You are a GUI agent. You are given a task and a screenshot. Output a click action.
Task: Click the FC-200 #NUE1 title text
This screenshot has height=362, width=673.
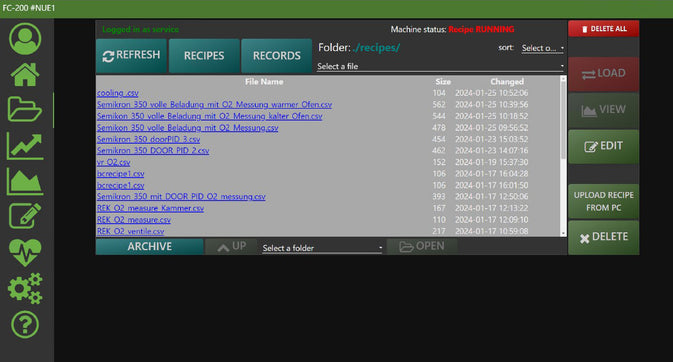[28, 8]
